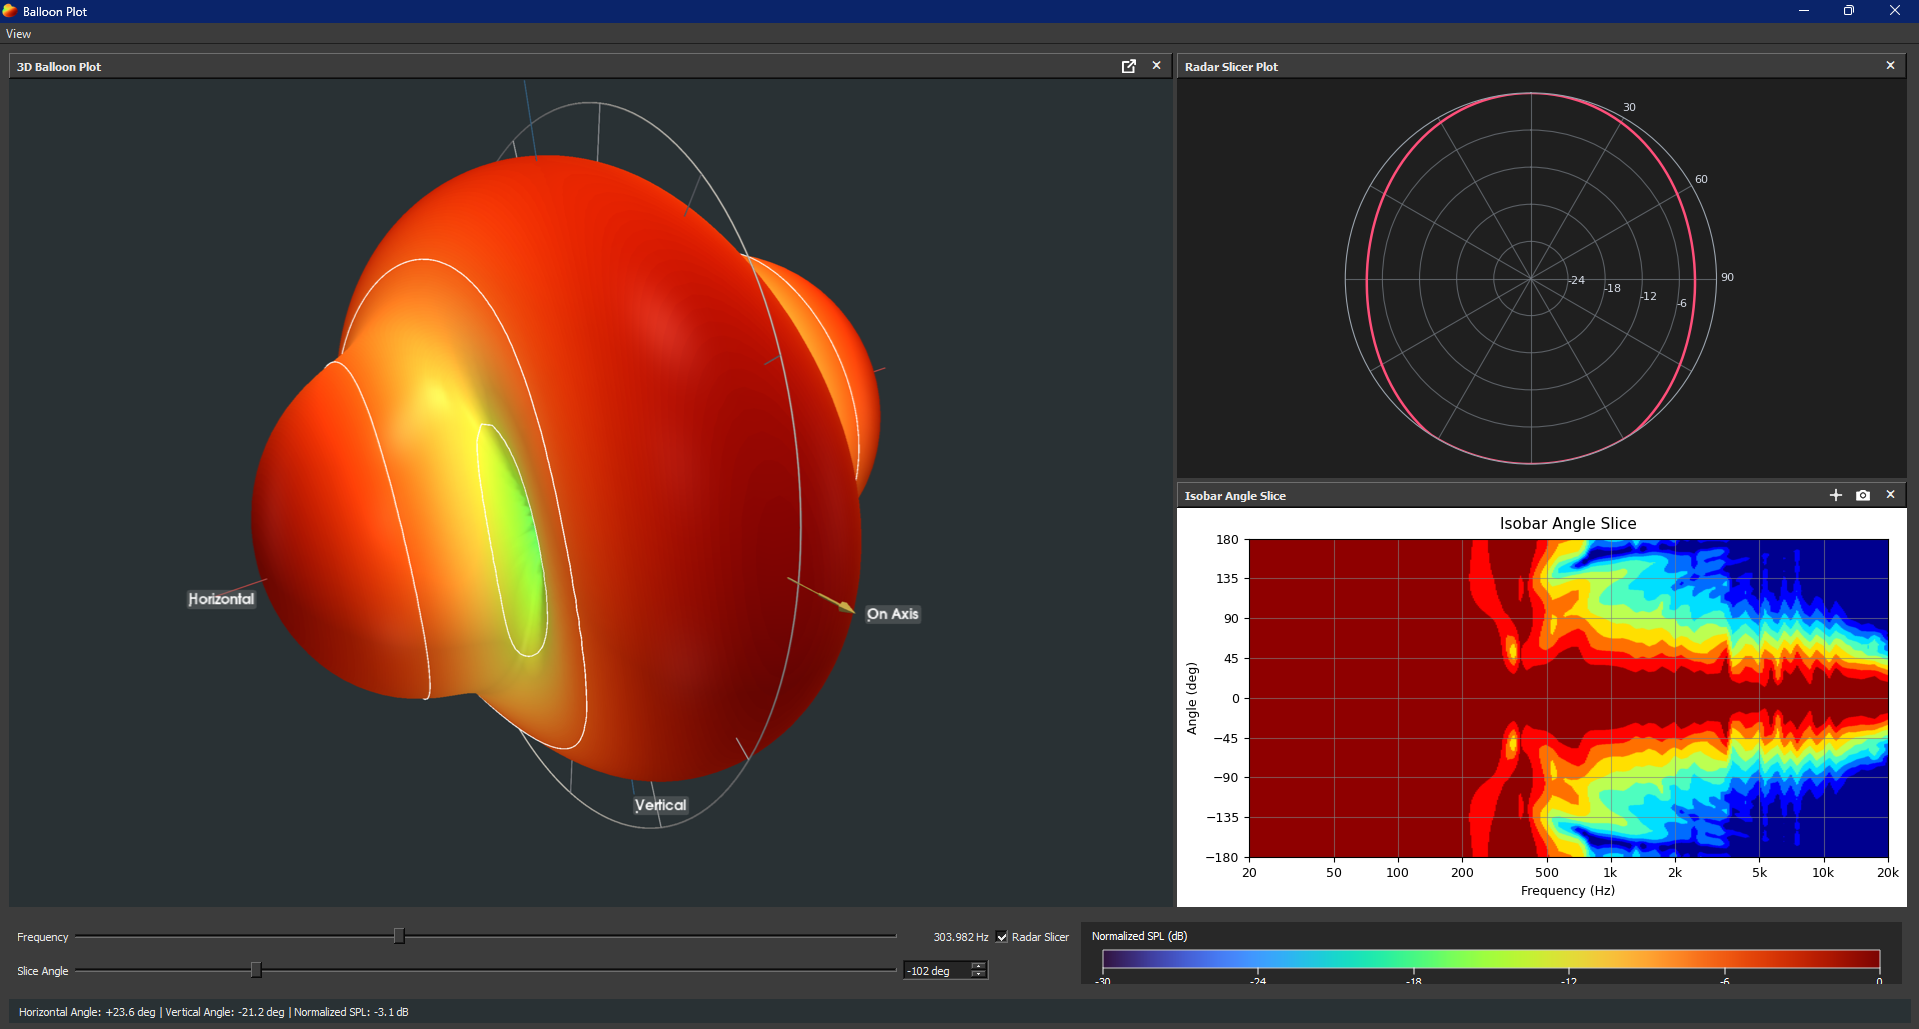Decrease slice angle with down stepper arrow
The height and width of the screenshot is (1029, 1919).
979,975
